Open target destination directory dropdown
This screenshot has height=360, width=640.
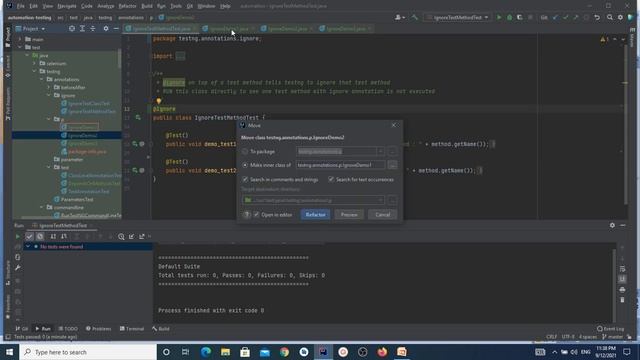380,200
